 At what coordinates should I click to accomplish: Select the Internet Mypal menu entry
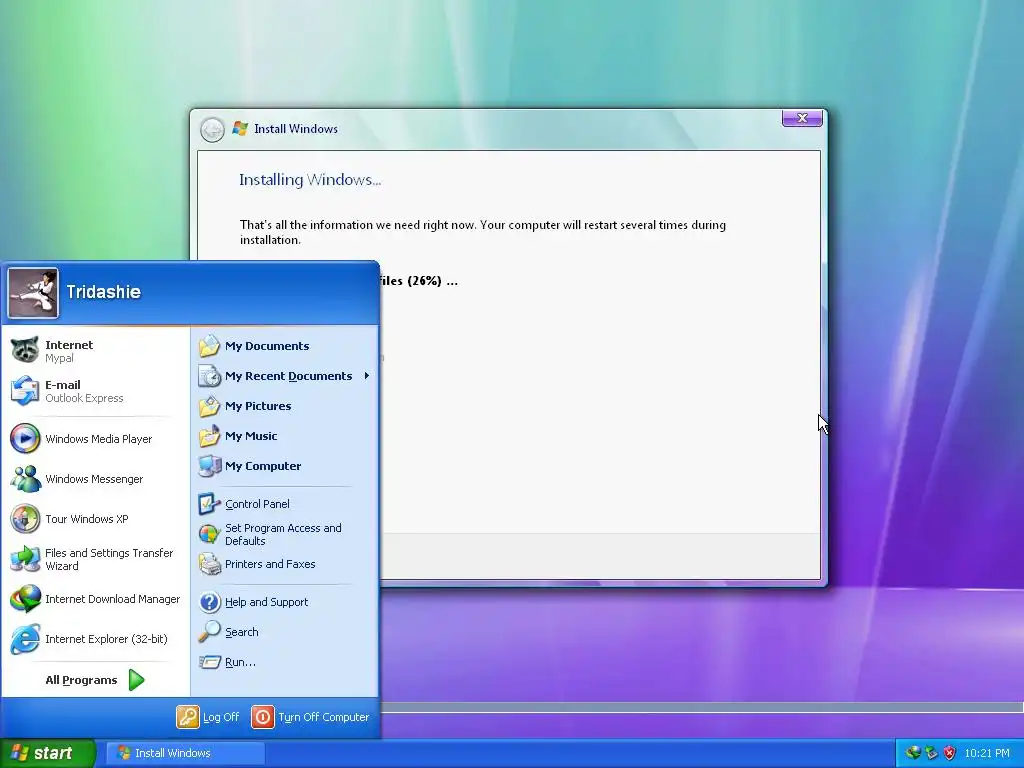pyautogui.click(x=95, y=351)
